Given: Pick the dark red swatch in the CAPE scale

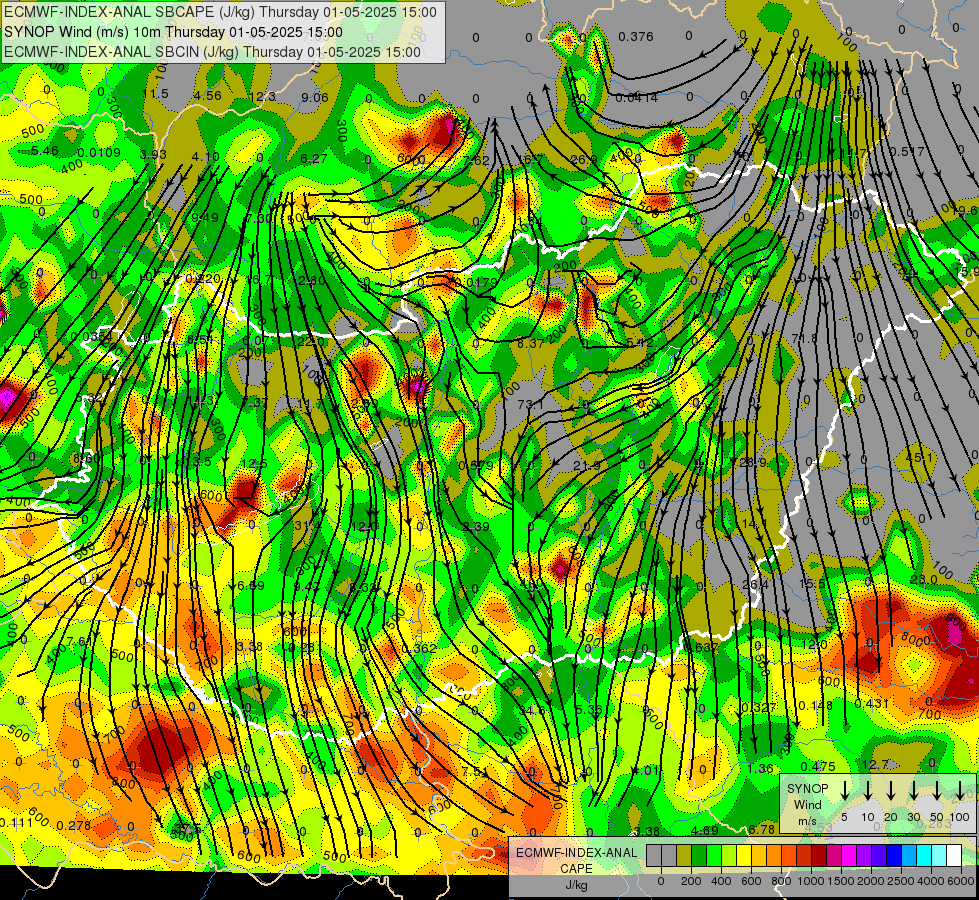Looking at the screenshot, I should pos(819,855).
